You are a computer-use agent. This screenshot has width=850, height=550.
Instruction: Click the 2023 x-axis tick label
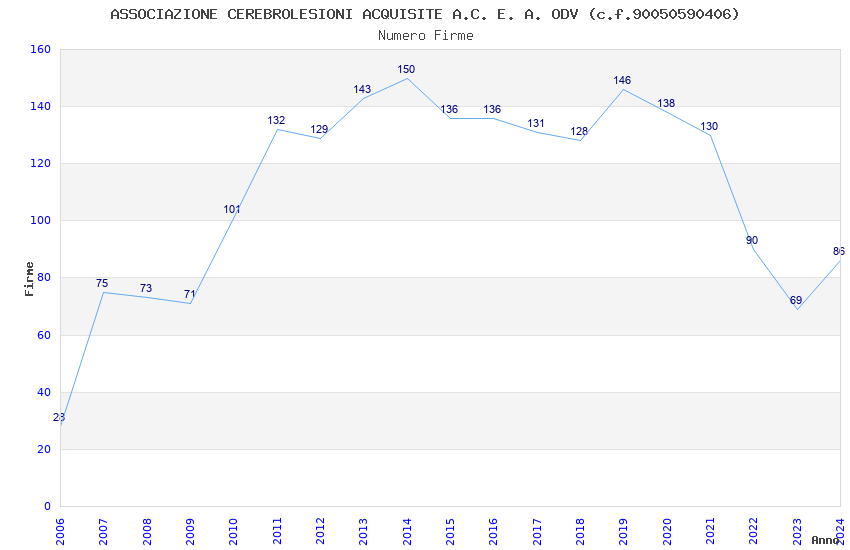tap(797, 532)
